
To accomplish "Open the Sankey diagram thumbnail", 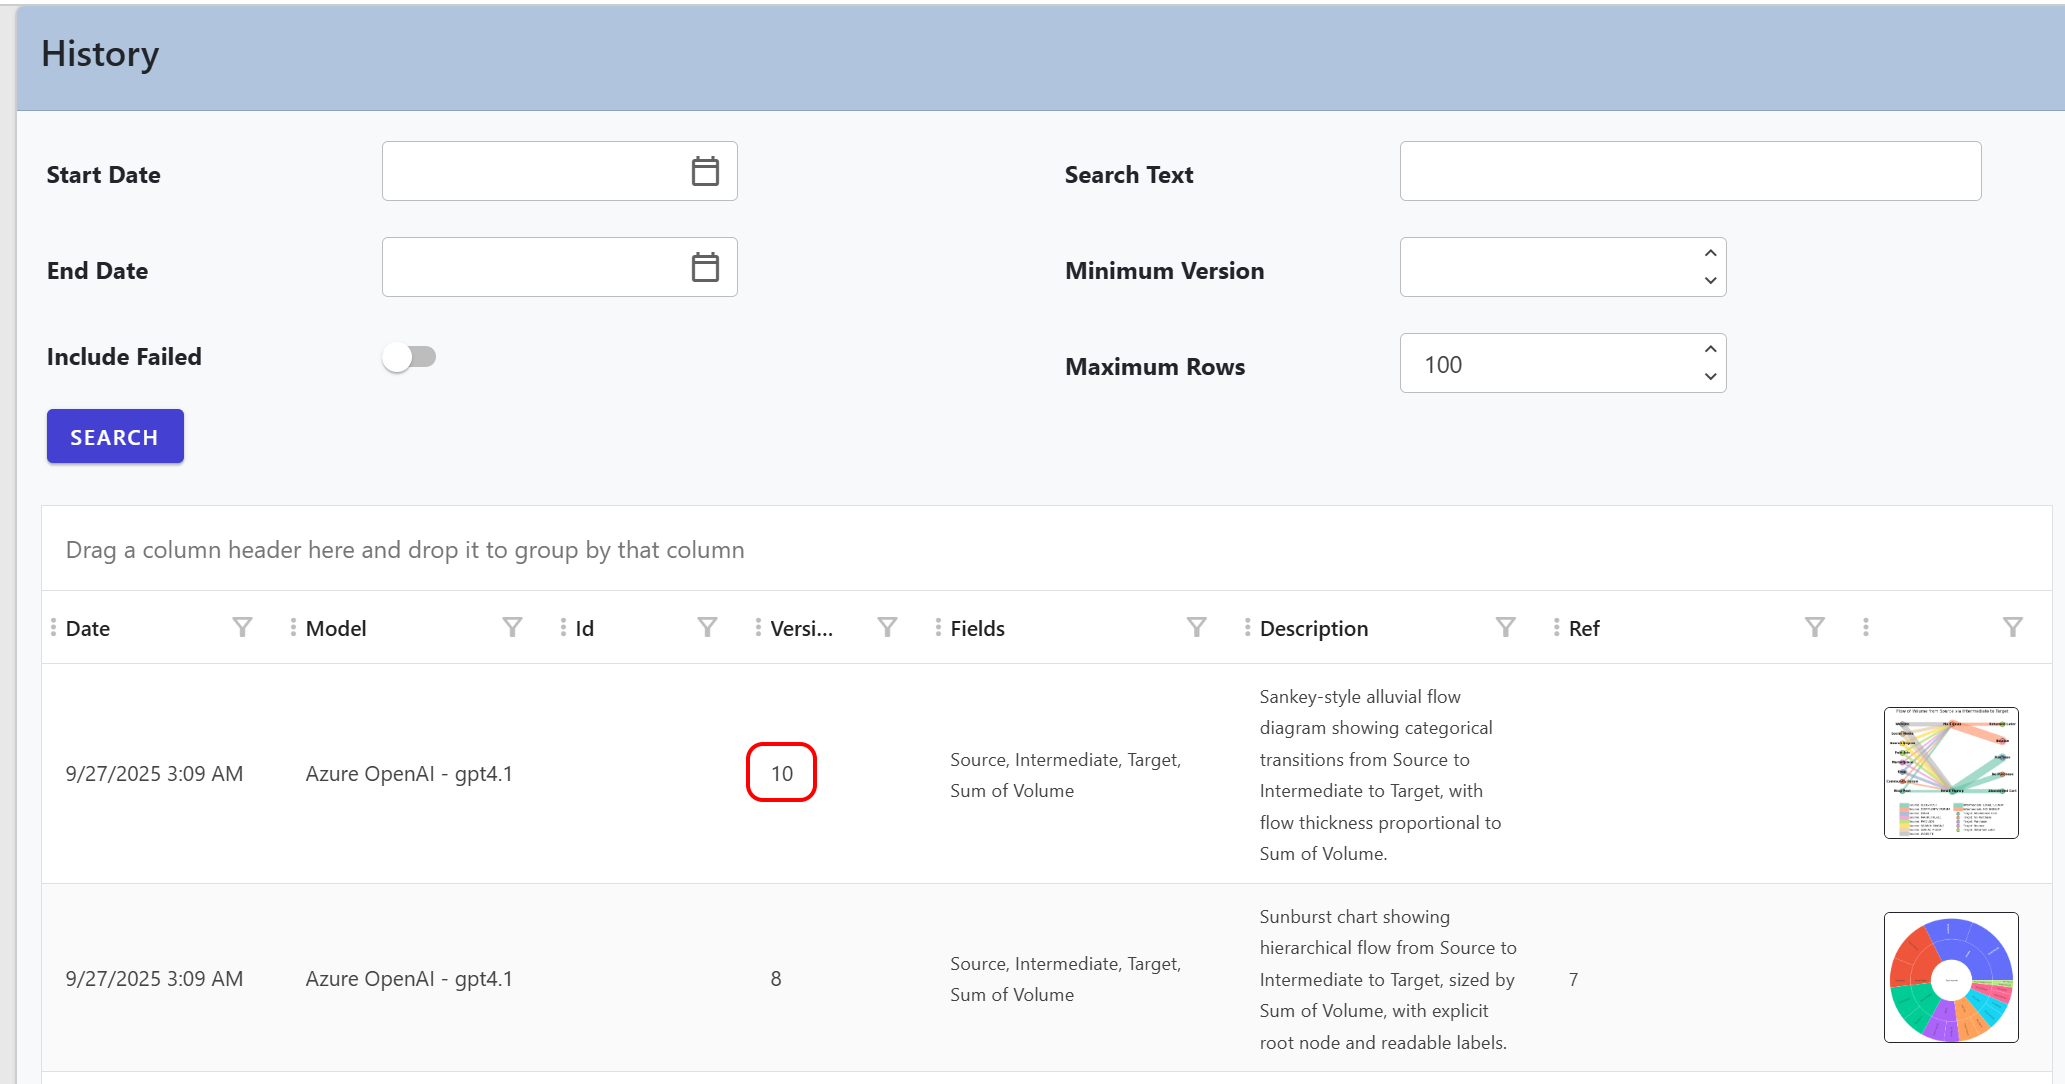I will click(1951, 773).
